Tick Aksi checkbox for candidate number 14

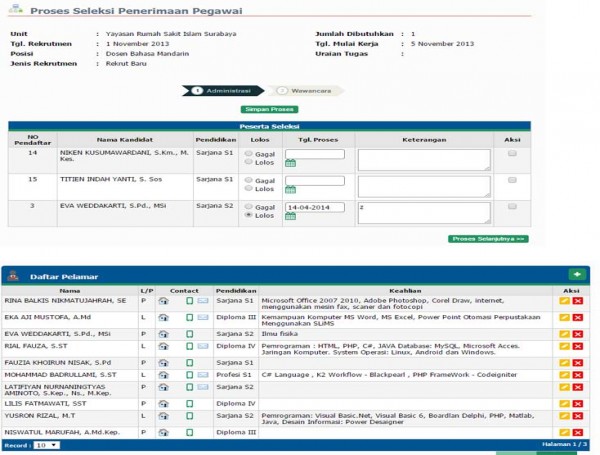pyautogui.click(x=513, y=154)
